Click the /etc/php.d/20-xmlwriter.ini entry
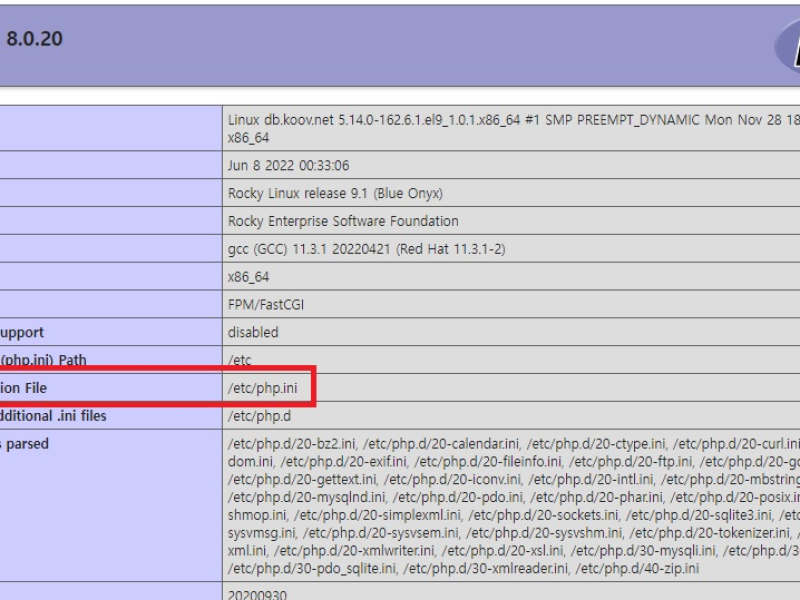800x600 pixels. pos(354,551)
